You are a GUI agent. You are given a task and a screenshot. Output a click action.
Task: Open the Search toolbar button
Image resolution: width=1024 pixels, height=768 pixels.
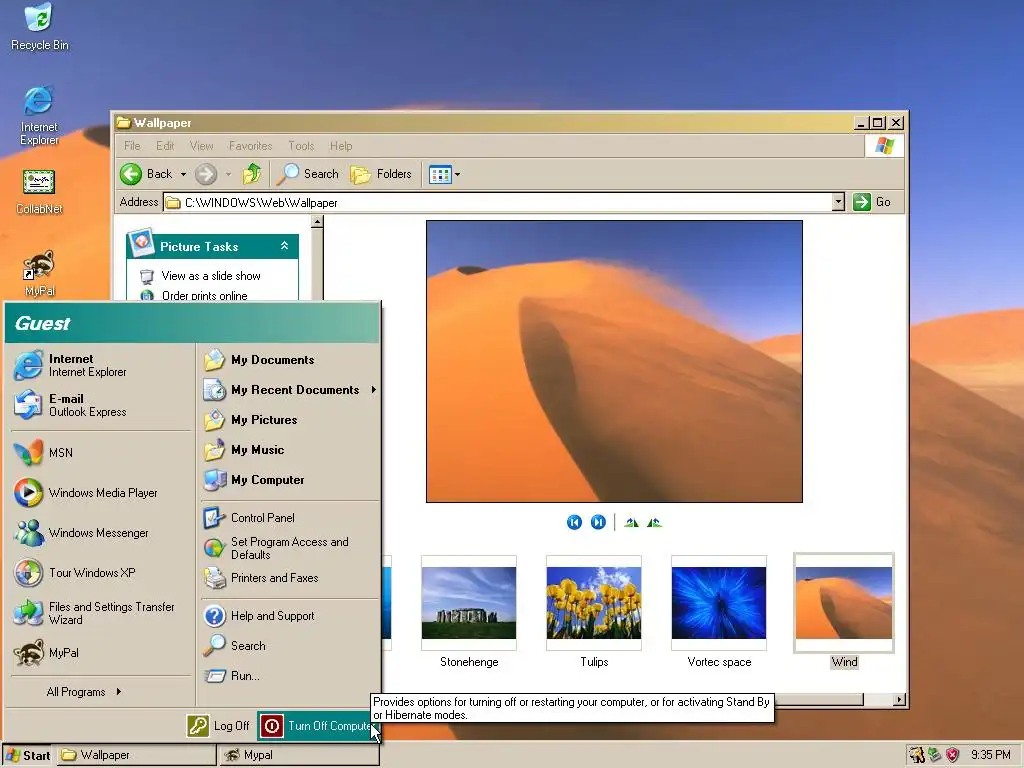(x=308, y=174)
